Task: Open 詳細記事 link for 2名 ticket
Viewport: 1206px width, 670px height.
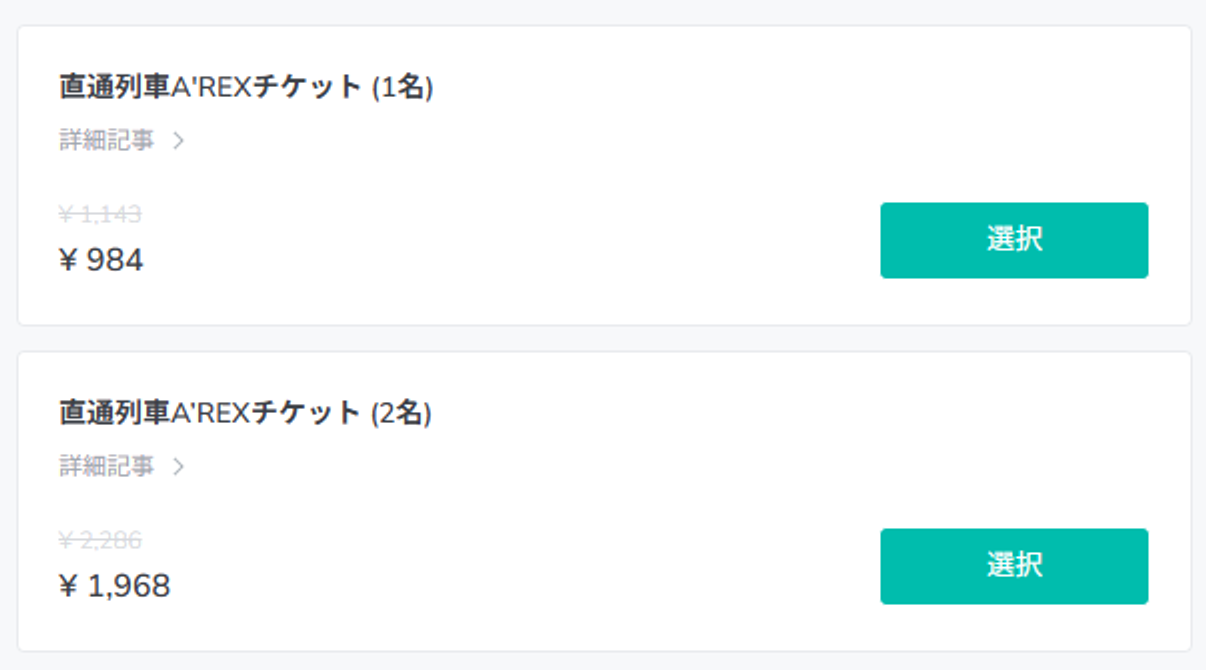Action: coord(107,467)
